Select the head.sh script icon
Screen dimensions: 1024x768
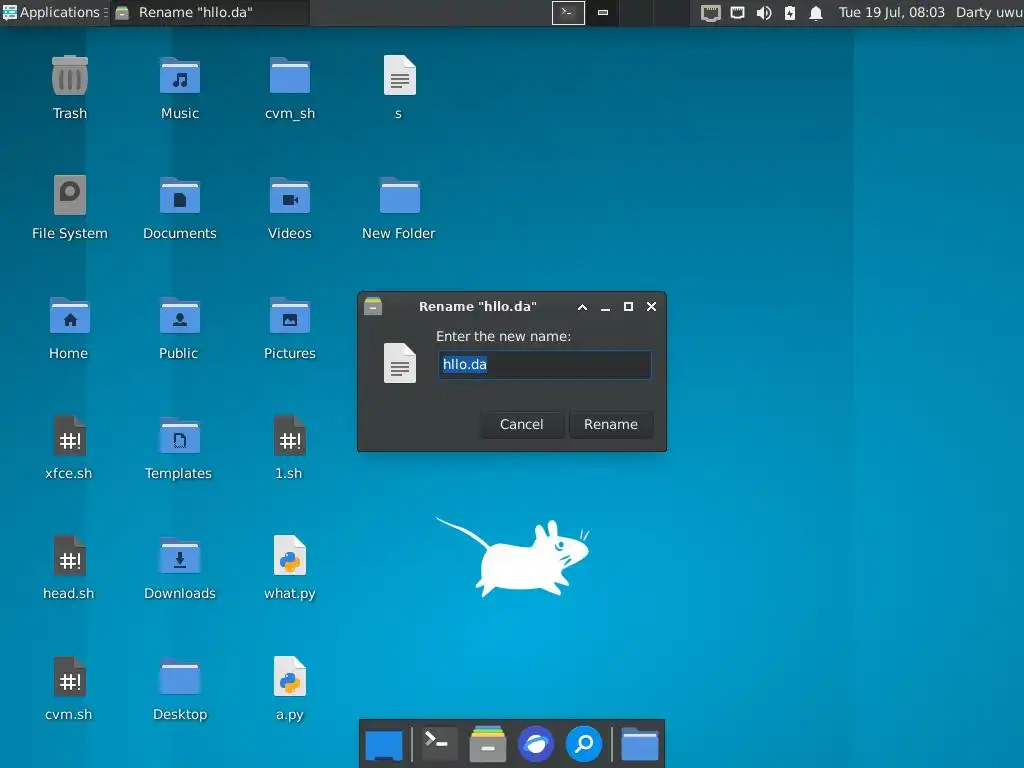(70, 556)
